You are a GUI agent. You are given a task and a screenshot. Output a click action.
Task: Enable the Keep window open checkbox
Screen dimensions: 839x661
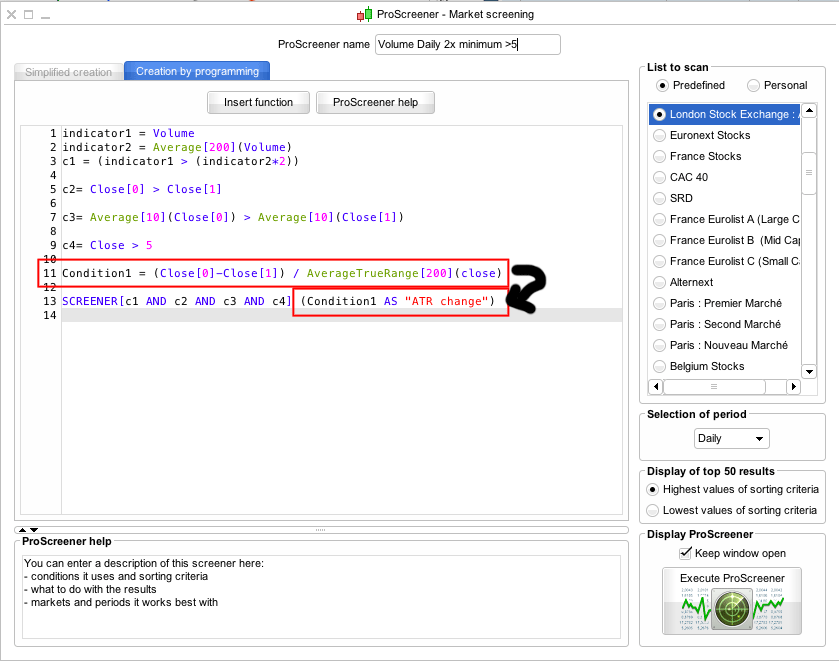pyautogui.click(x=685, y=553)
